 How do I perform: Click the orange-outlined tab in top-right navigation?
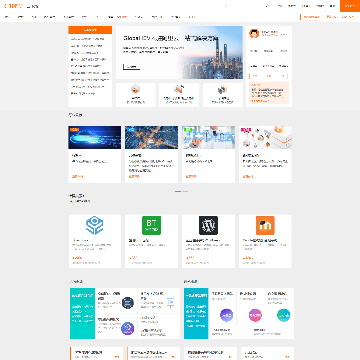tap(312, 17)
